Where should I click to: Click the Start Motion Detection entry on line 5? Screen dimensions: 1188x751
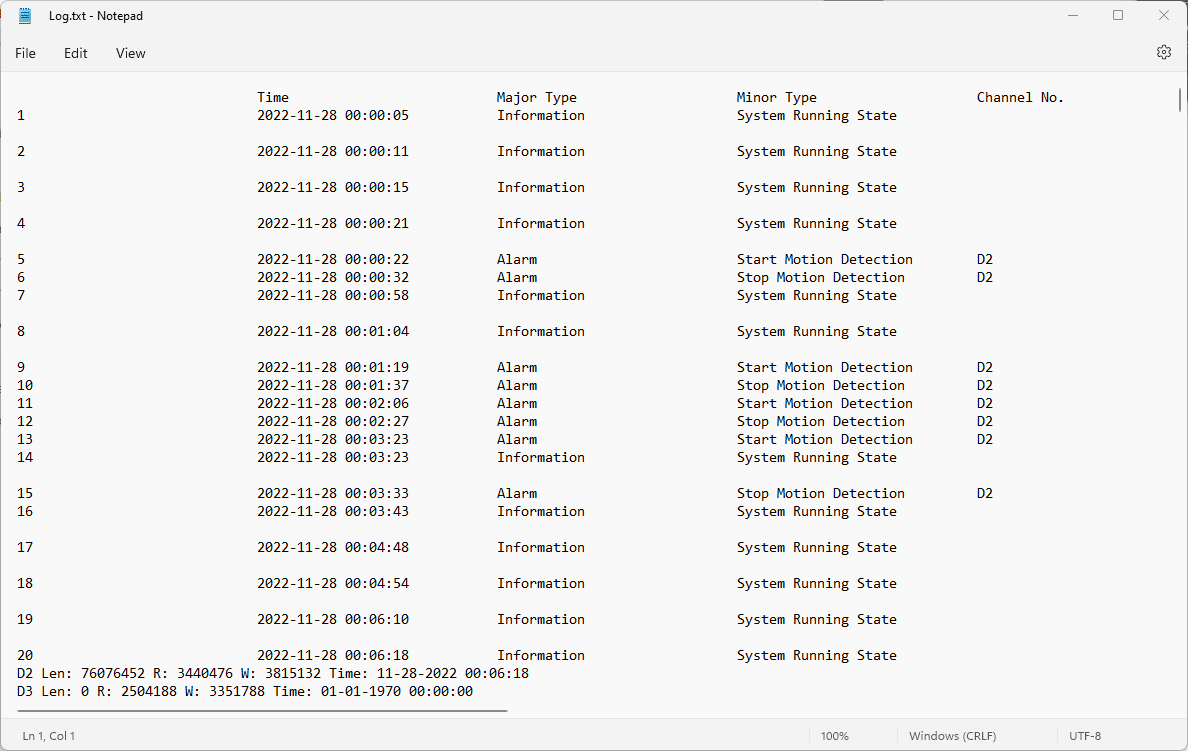pos(824,259)
